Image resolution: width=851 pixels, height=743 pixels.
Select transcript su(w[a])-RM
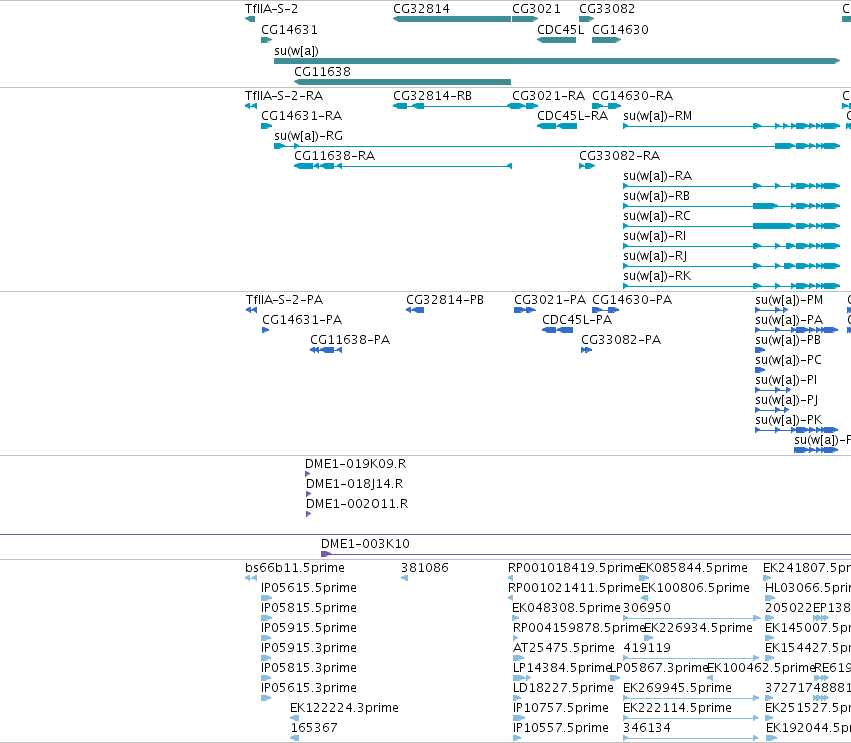[657, 116]
